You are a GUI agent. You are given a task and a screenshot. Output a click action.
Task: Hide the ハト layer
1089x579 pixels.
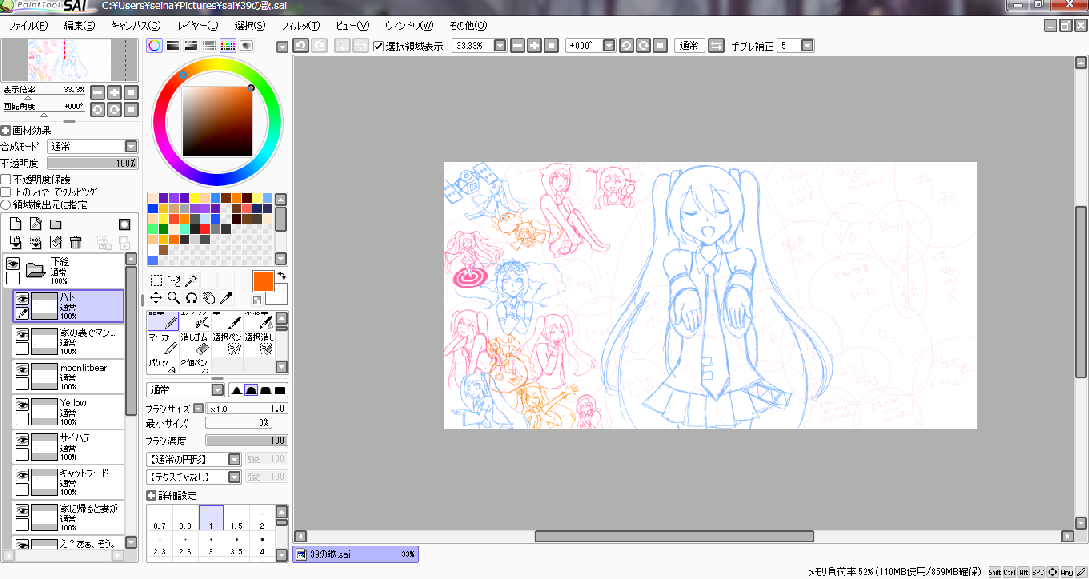point(22,299)
